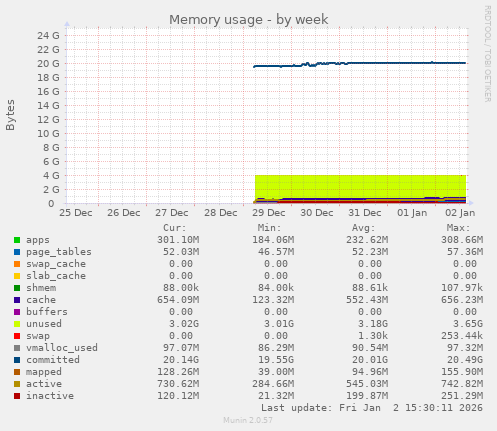Click the lime unused legend swatch

click(x=17, y=324)
